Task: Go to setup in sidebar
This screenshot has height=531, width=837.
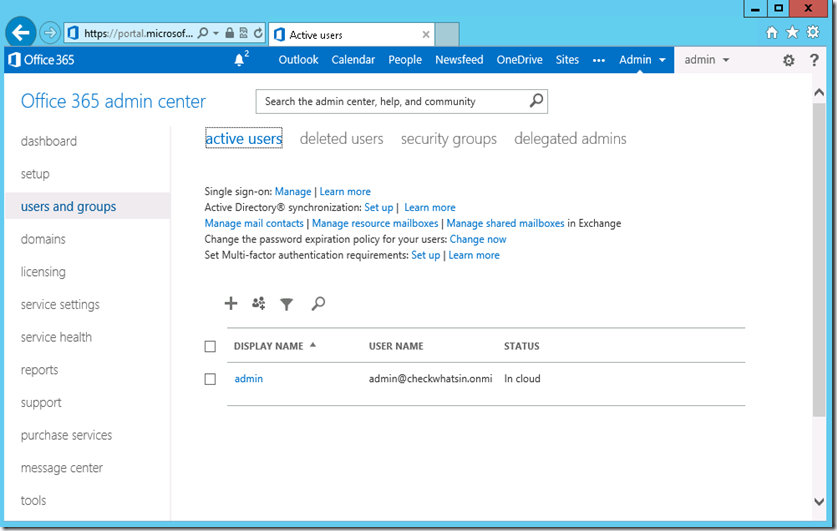Action: (x=35, y=174)
